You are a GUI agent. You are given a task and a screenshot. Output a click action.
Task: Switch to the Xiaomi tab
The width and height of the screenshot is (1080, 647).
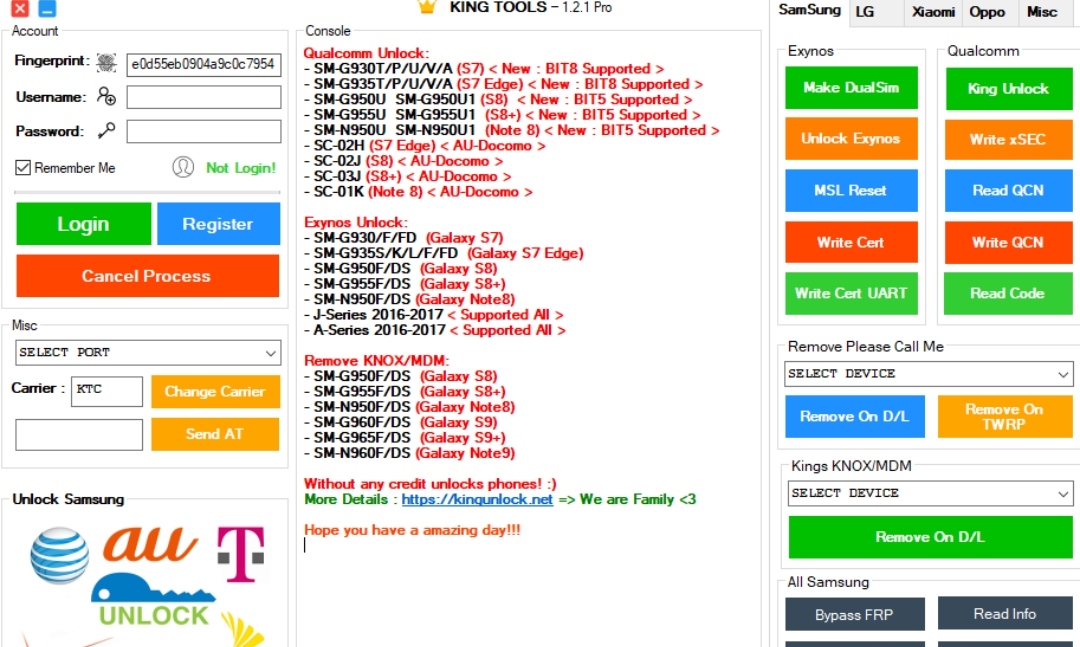(932, 12)
